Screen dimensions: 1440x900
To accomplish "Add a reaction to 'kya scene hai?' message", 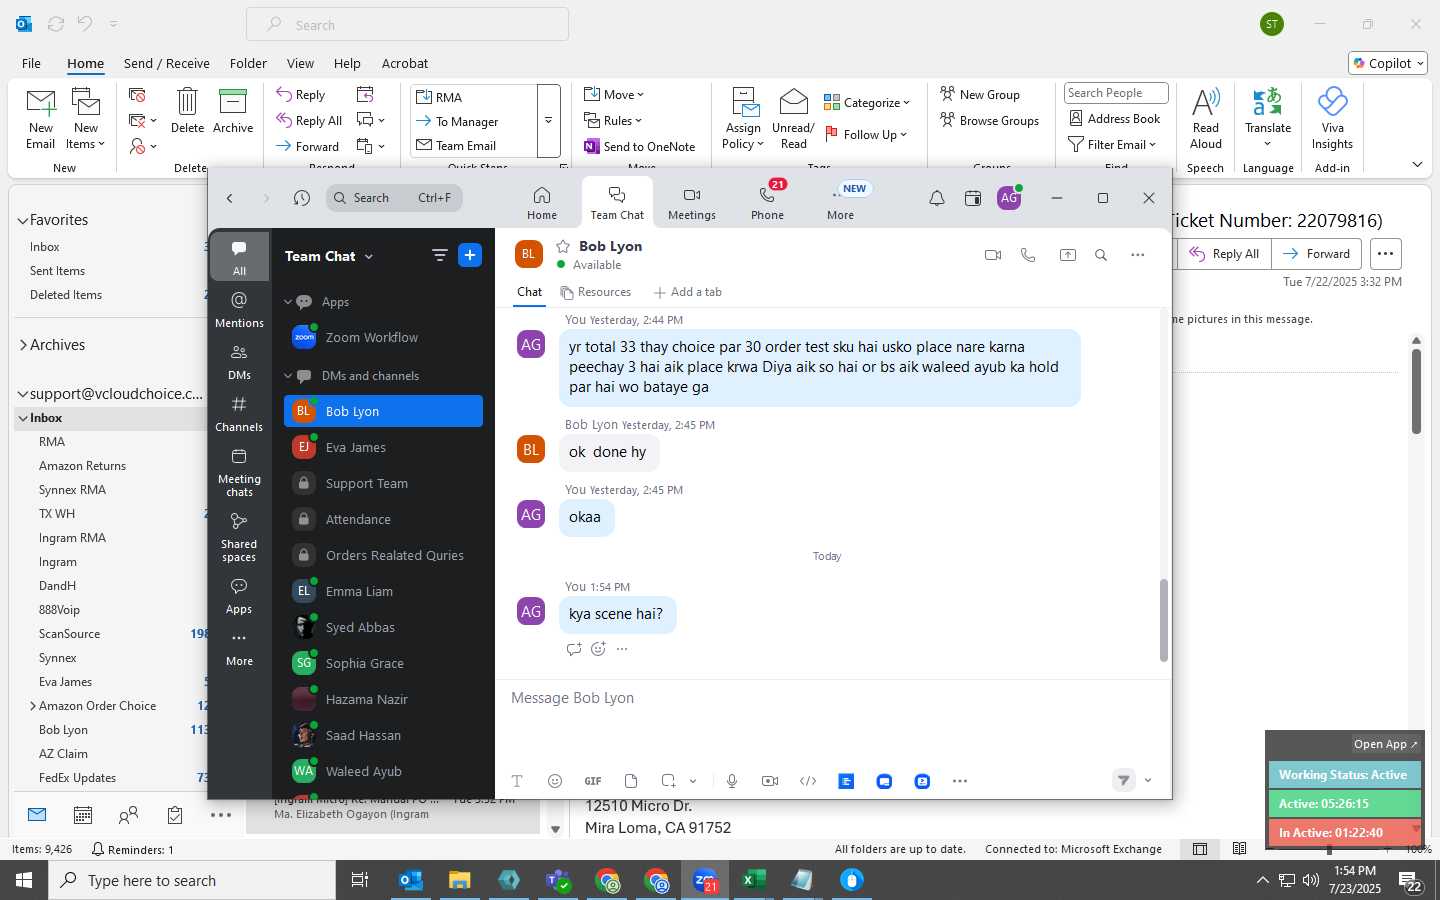I will click(x=598, y=649).
